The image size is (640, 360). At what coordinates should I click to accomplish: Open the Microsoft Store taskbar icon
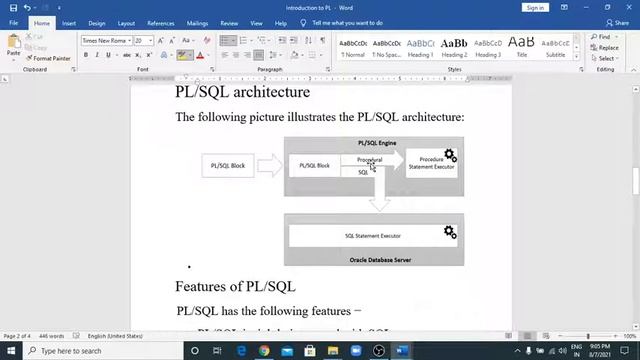[x=310, y=351]
